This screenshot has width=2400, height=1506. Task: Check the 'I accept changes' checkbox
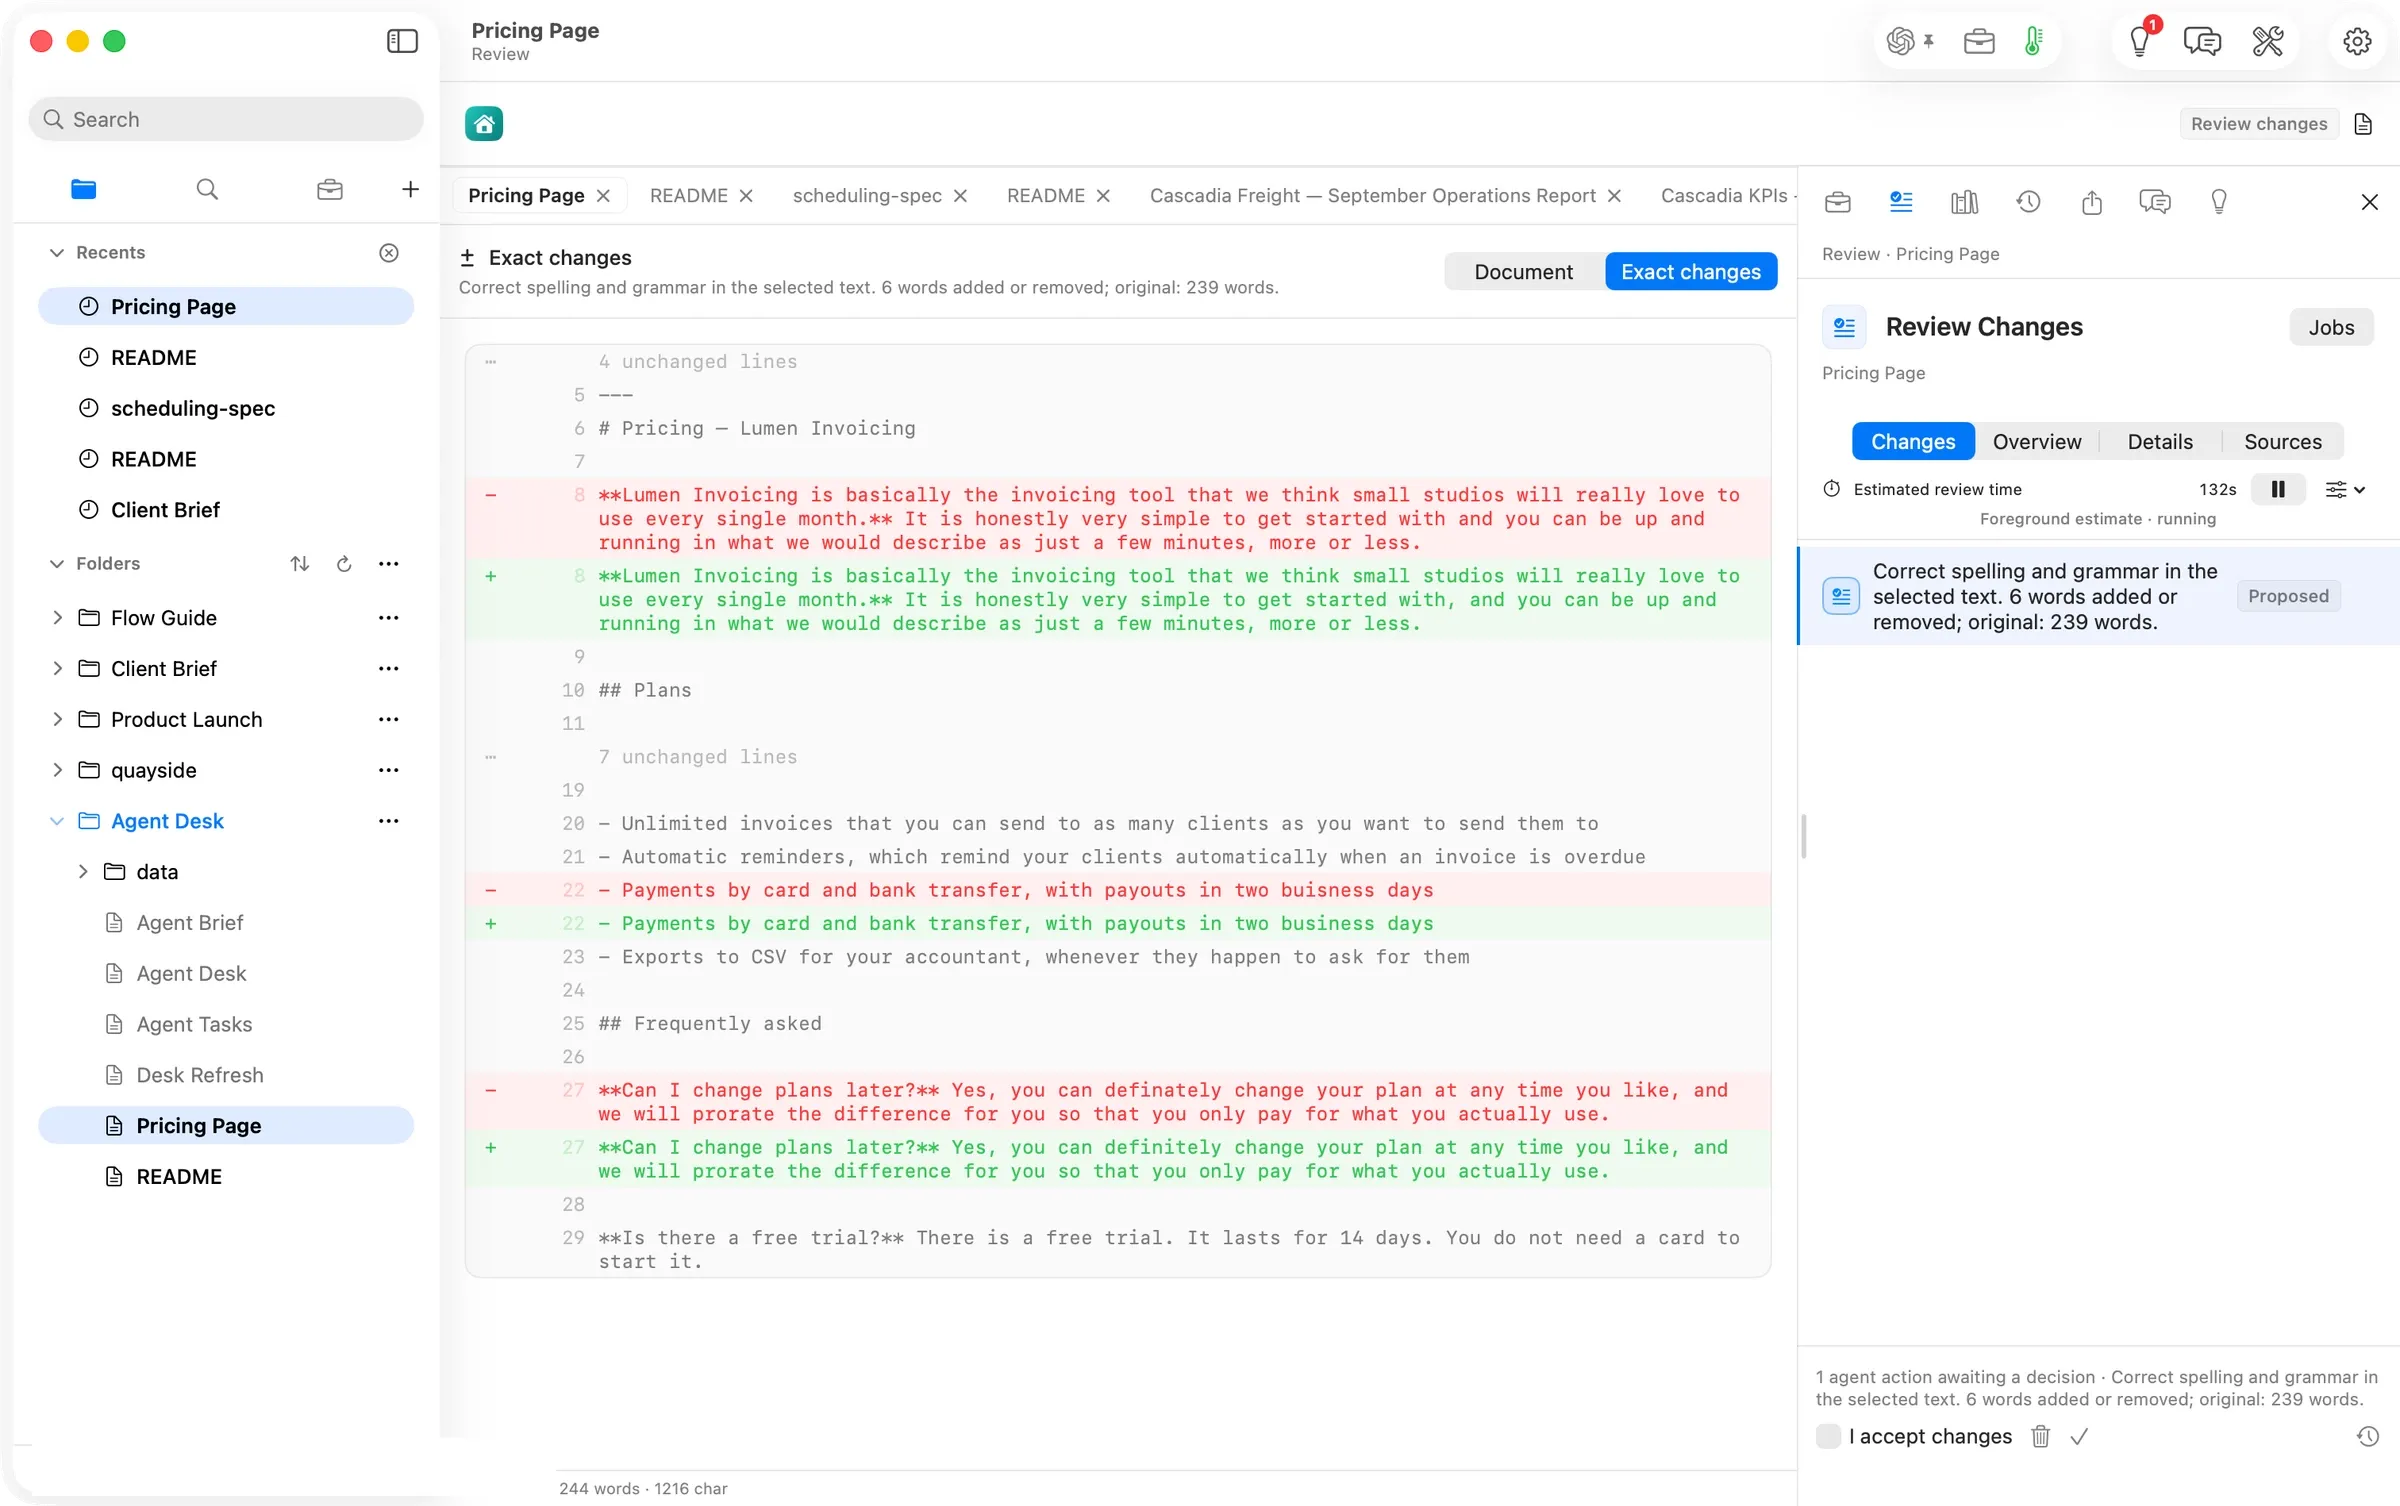[1828, 1436]
